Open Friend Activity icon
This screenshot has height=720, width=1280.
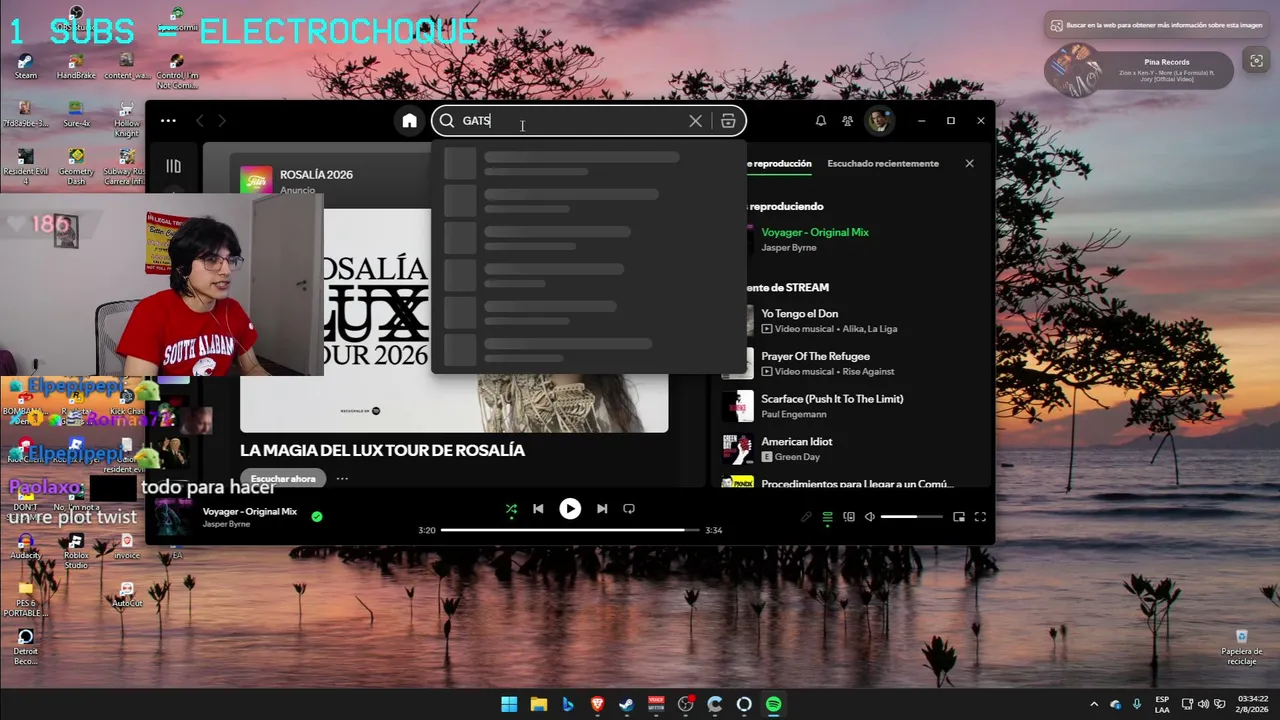pyautogui.click(x=847, y=121)
